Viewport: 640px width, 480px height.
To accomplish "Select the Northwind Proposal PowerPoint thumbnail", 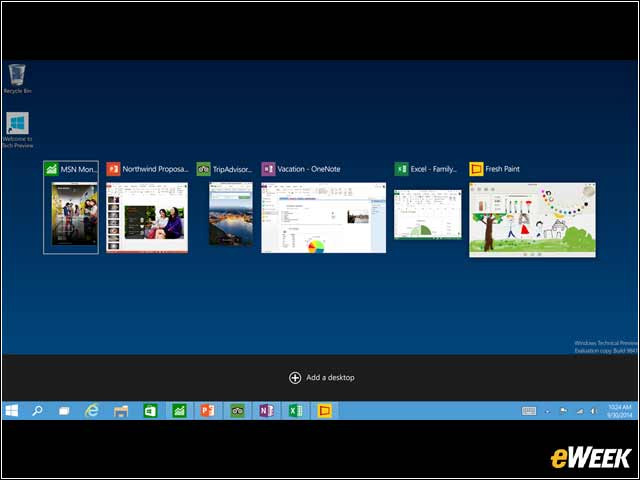I will 147,218.
